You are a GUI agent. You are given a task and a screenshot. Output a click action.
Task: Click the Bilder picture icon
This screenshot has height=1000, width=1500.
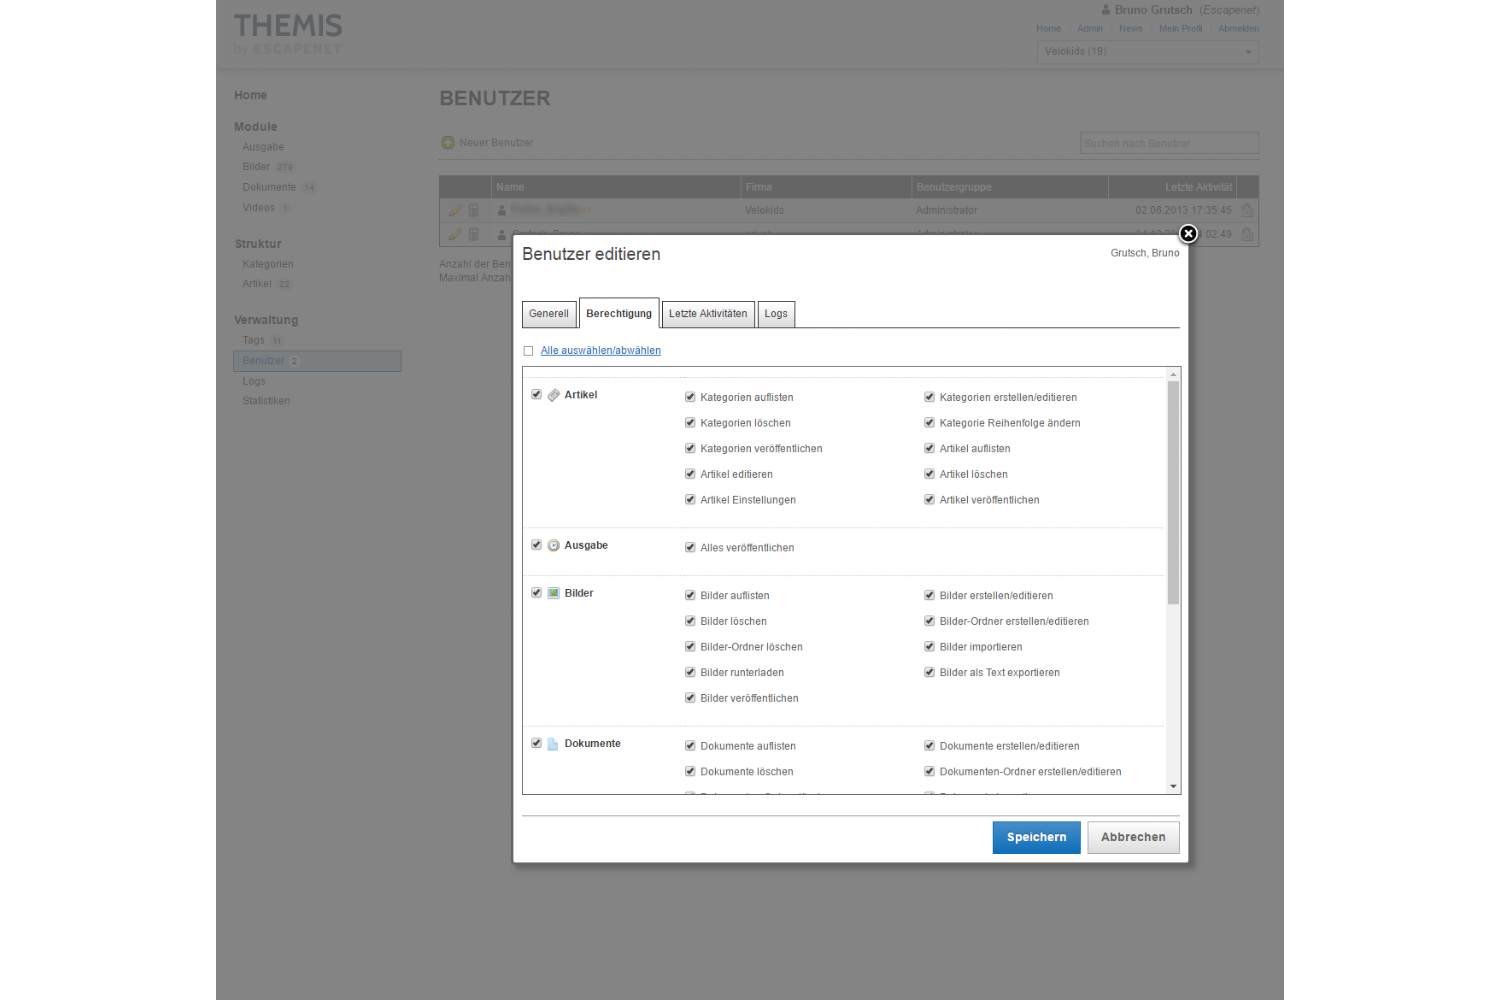553,593
